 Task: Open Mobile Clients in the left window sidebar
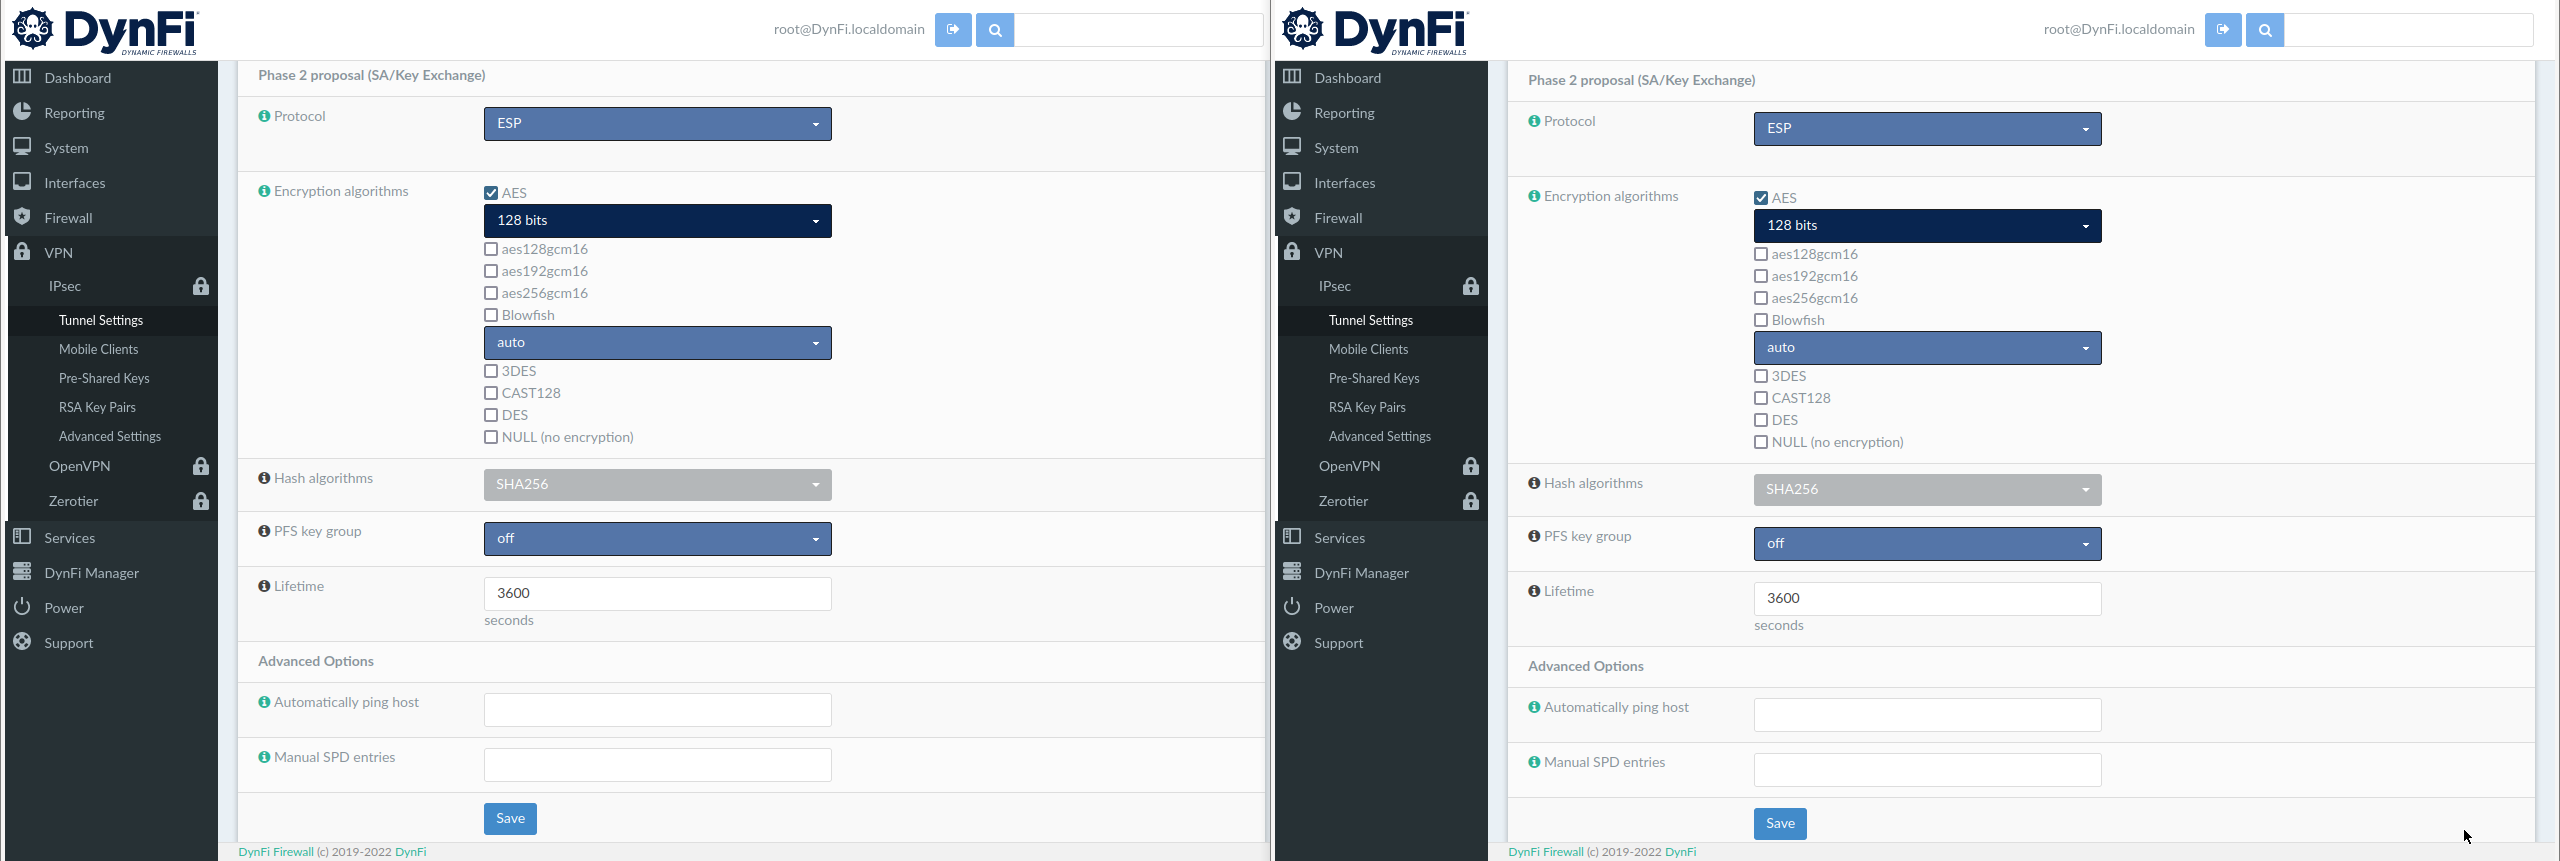pos(98,349)
